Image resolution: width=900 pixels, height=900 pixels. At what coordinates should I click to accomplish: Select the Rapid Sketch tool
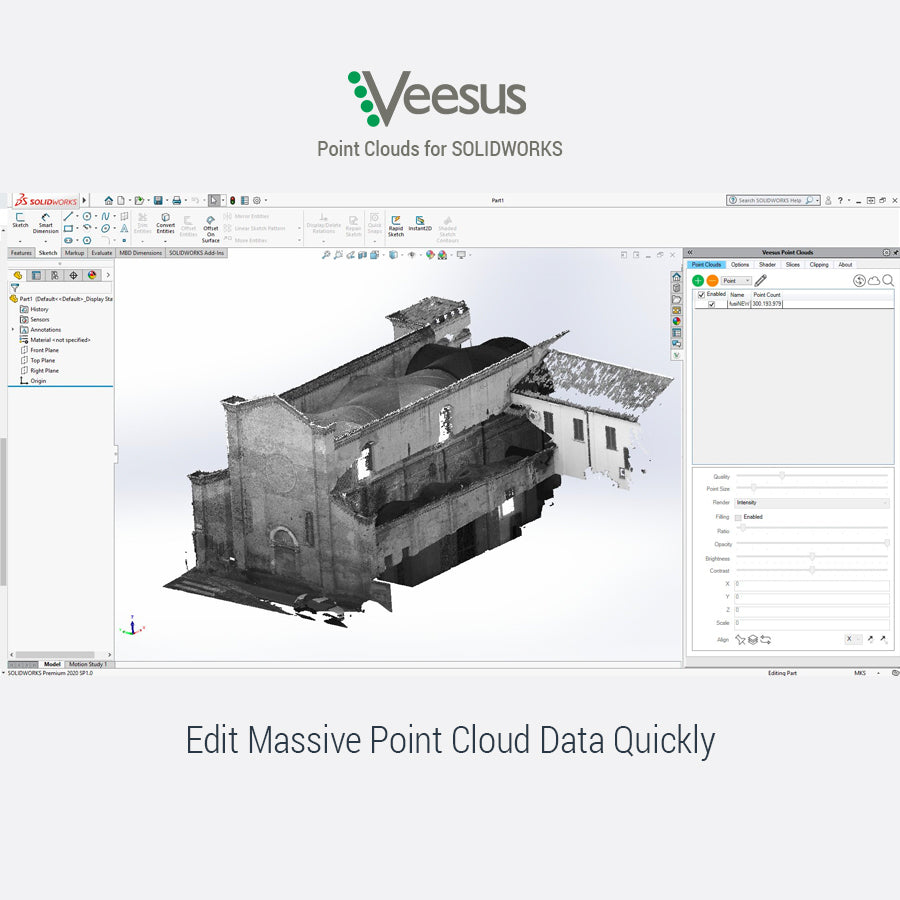pos(395,225)
